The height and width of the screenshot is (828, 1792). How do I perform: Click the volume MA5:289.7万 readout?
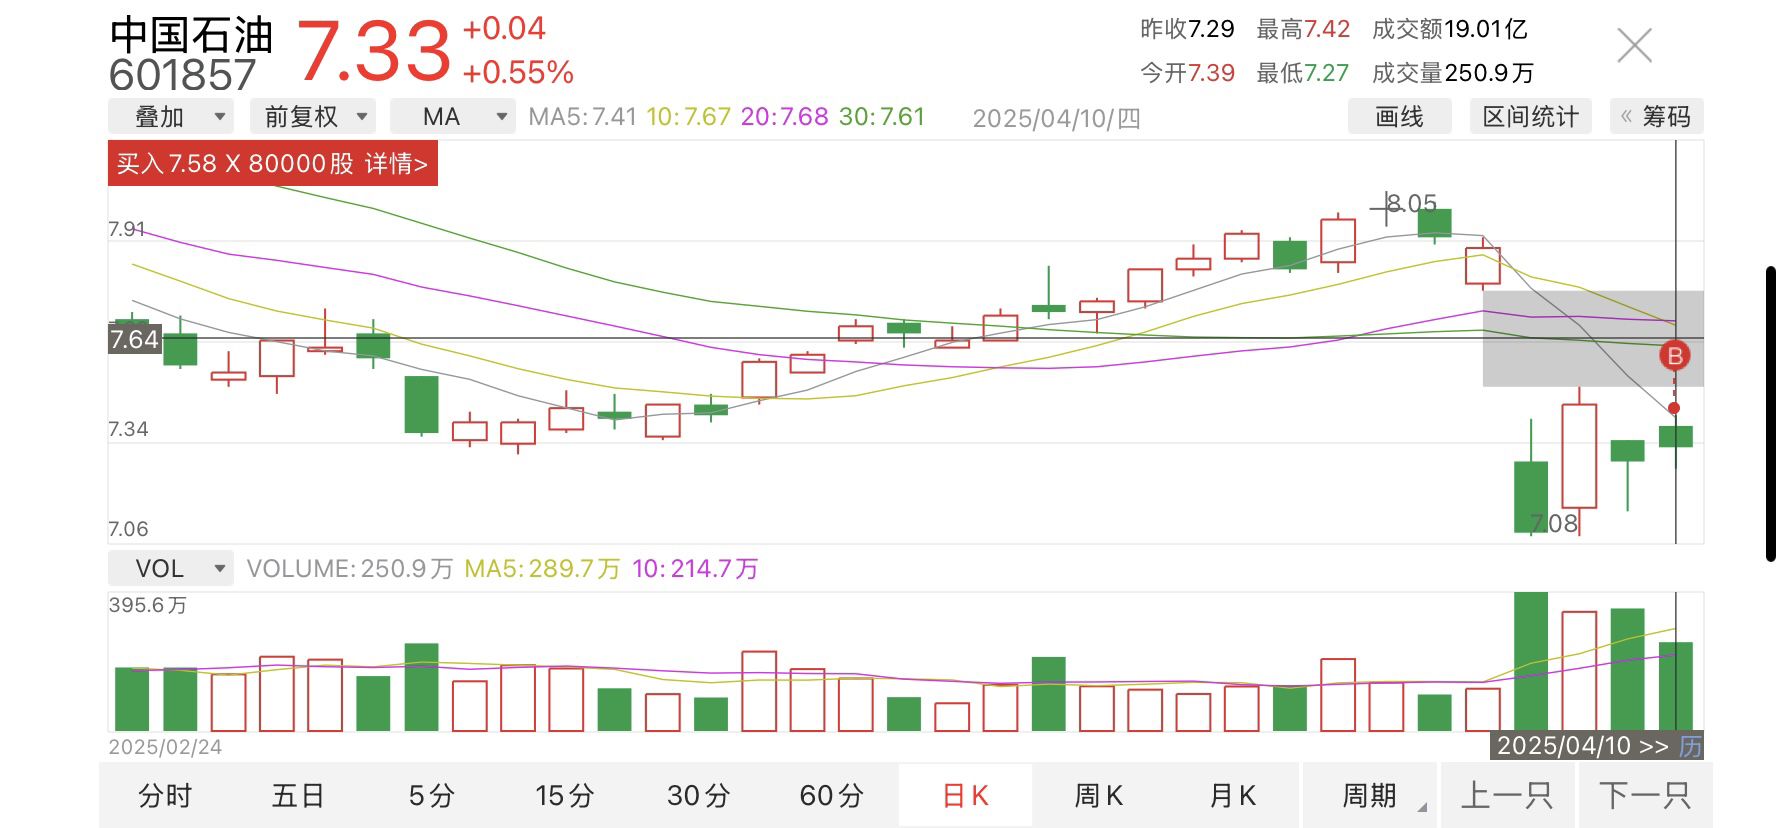coord(542,569)
